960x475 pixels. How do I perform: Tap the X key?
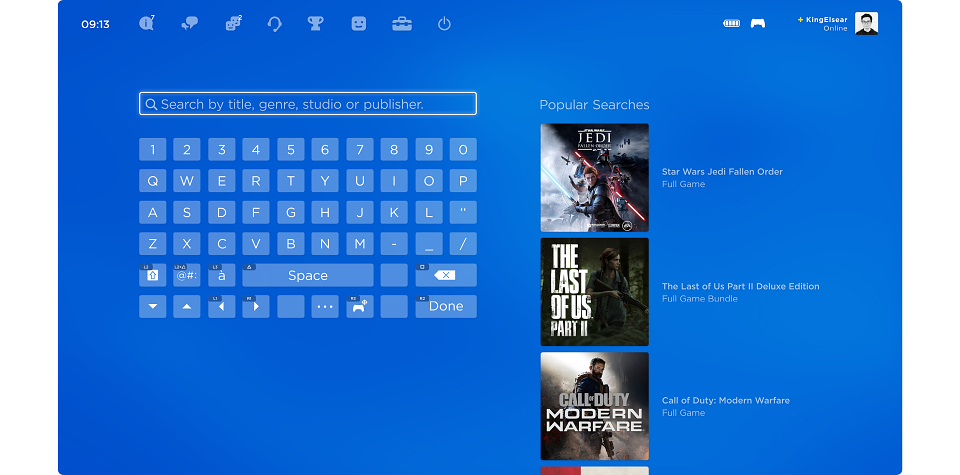(187, 244)
